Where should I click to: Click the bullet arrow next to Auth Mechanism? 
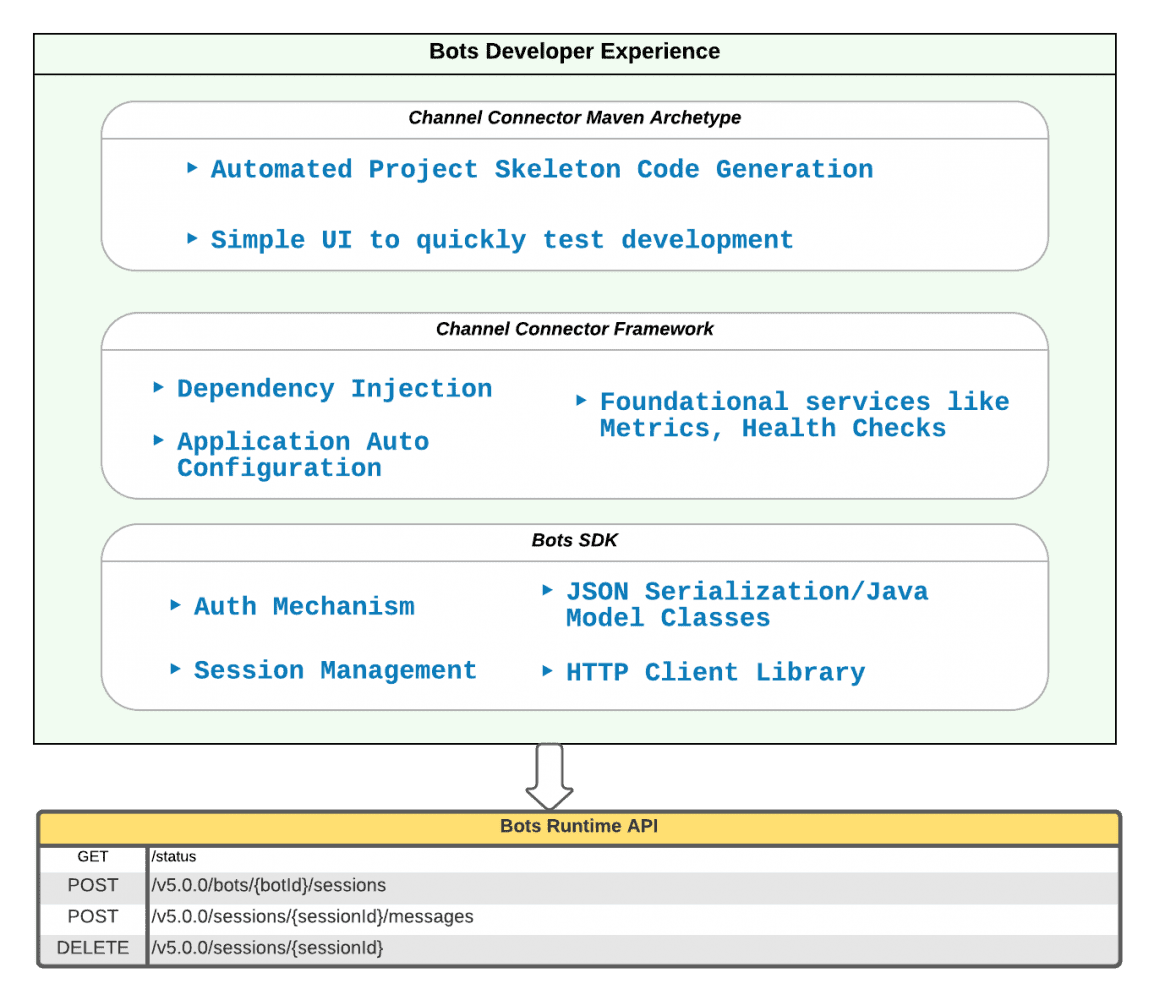(175, 605)
